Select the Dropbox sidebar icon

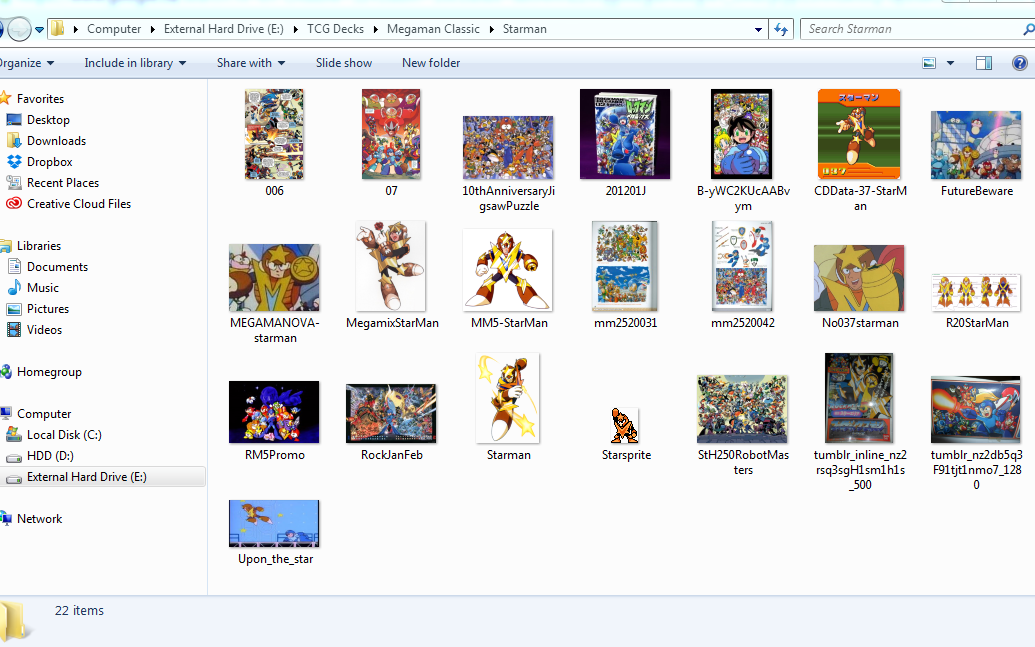(x=14, y=162)
